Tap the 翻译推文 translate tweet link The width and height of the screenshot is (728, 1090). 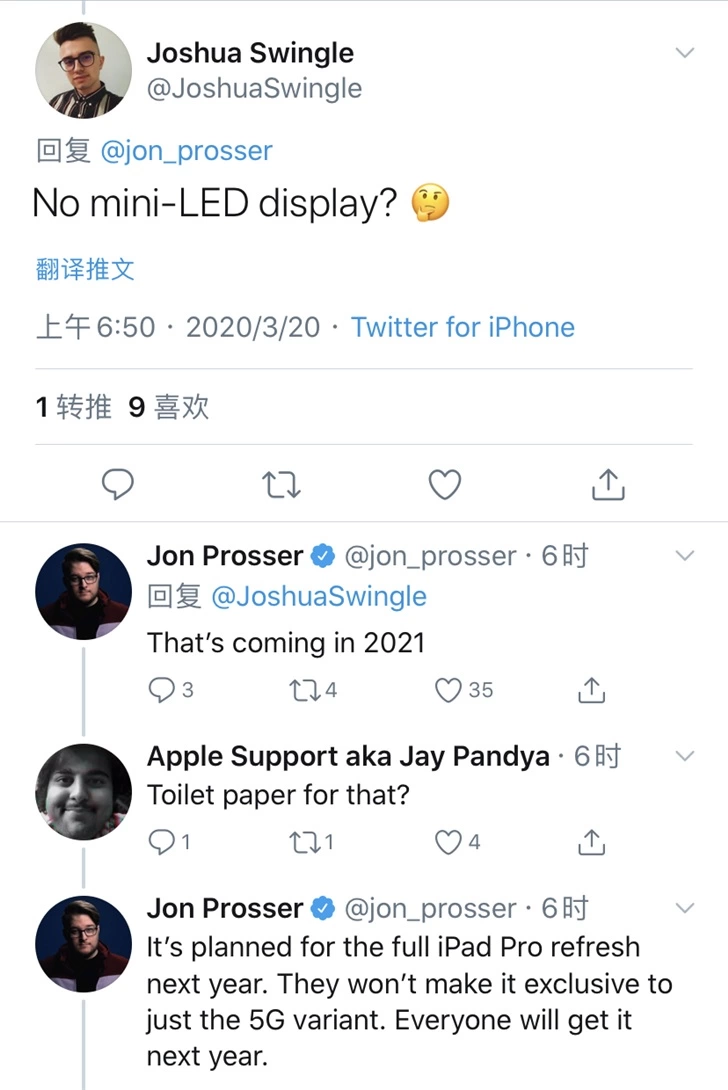[x=84, y=268]
